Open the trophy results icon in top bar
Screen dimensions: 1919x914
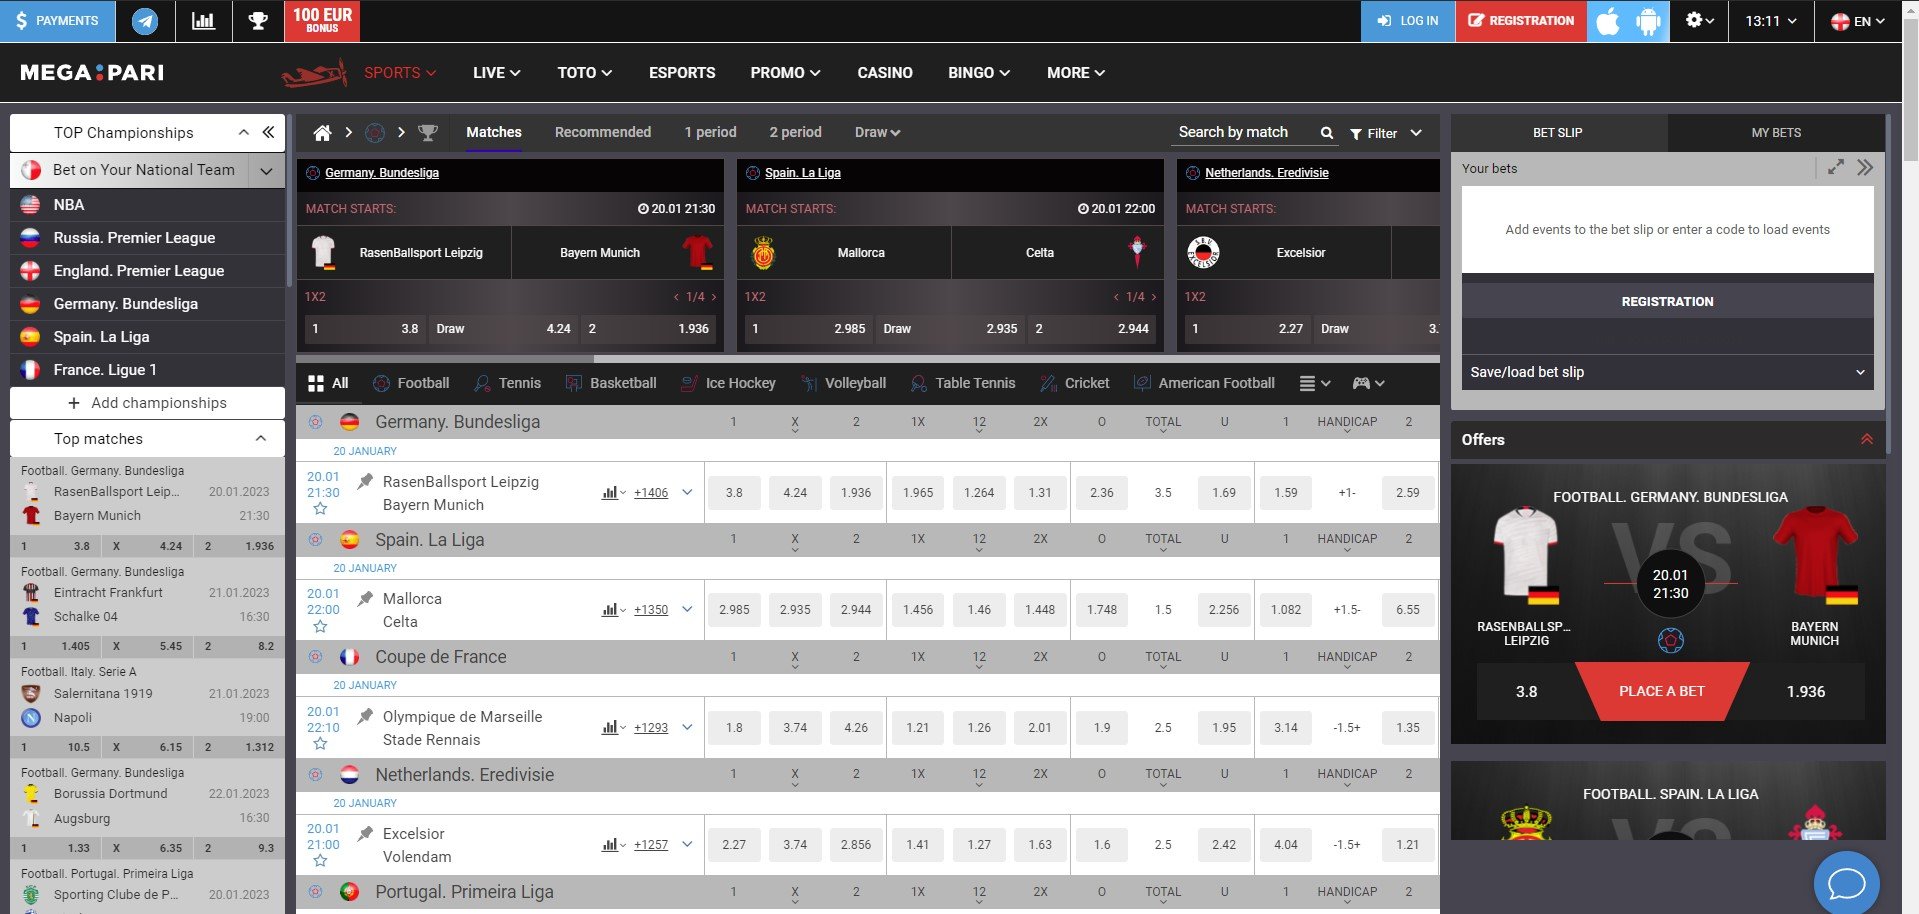coord(258,21)
